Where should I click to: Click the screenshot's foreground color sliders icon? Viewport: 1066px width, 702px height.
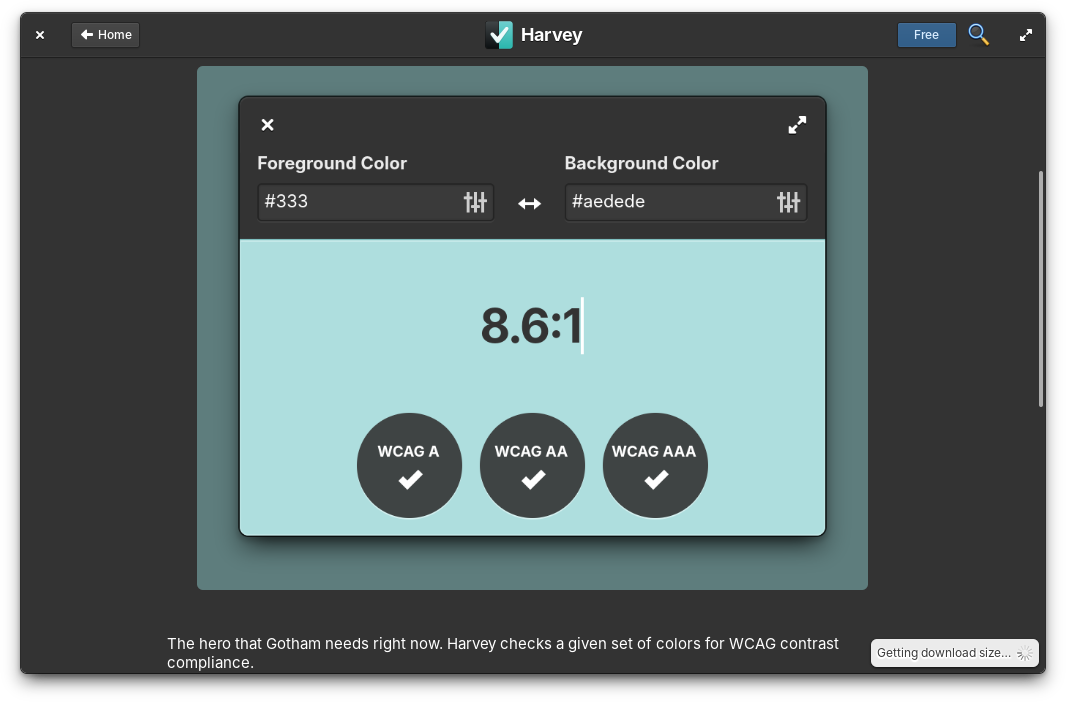[x=475, y=202]
